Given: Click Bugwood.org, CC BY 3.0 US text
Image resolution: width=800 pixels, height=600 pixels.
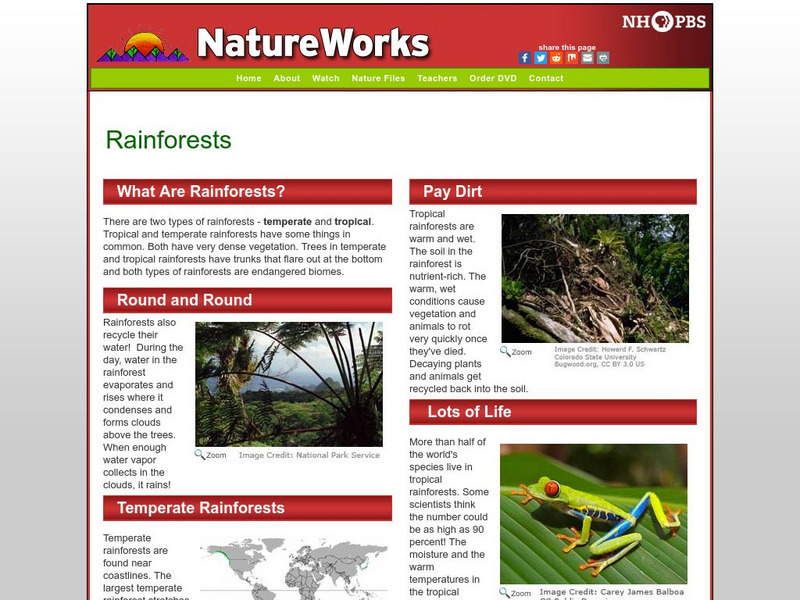Looking at the screenshot, I should pos(599,364).
